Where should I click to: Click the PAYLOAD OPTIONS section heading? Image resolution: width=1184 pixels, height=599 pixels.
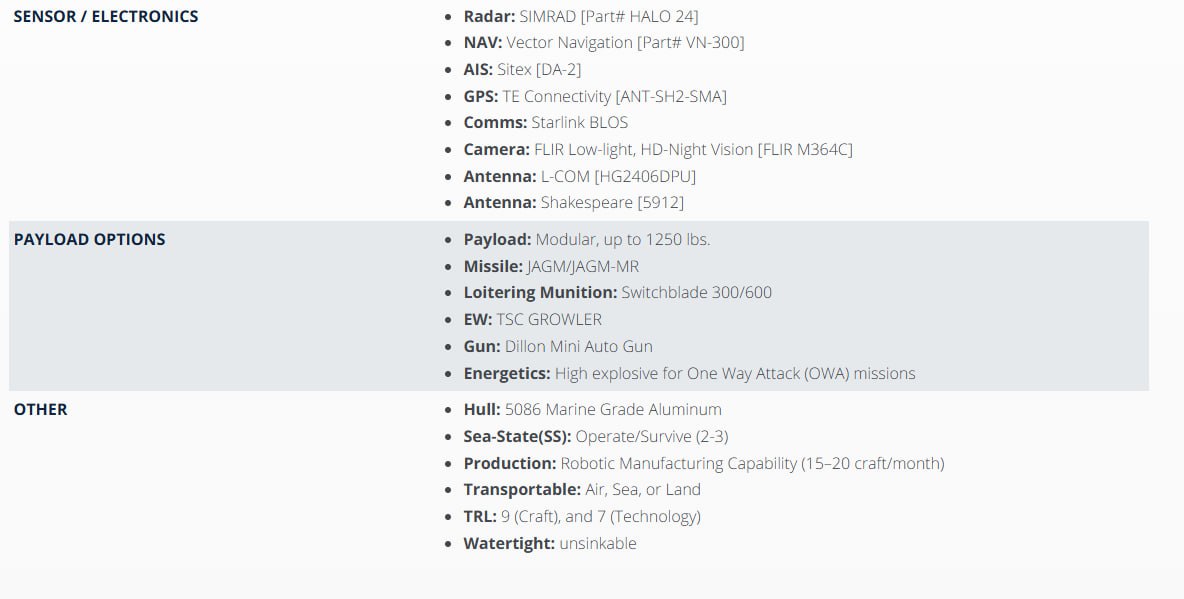point(90,239)
